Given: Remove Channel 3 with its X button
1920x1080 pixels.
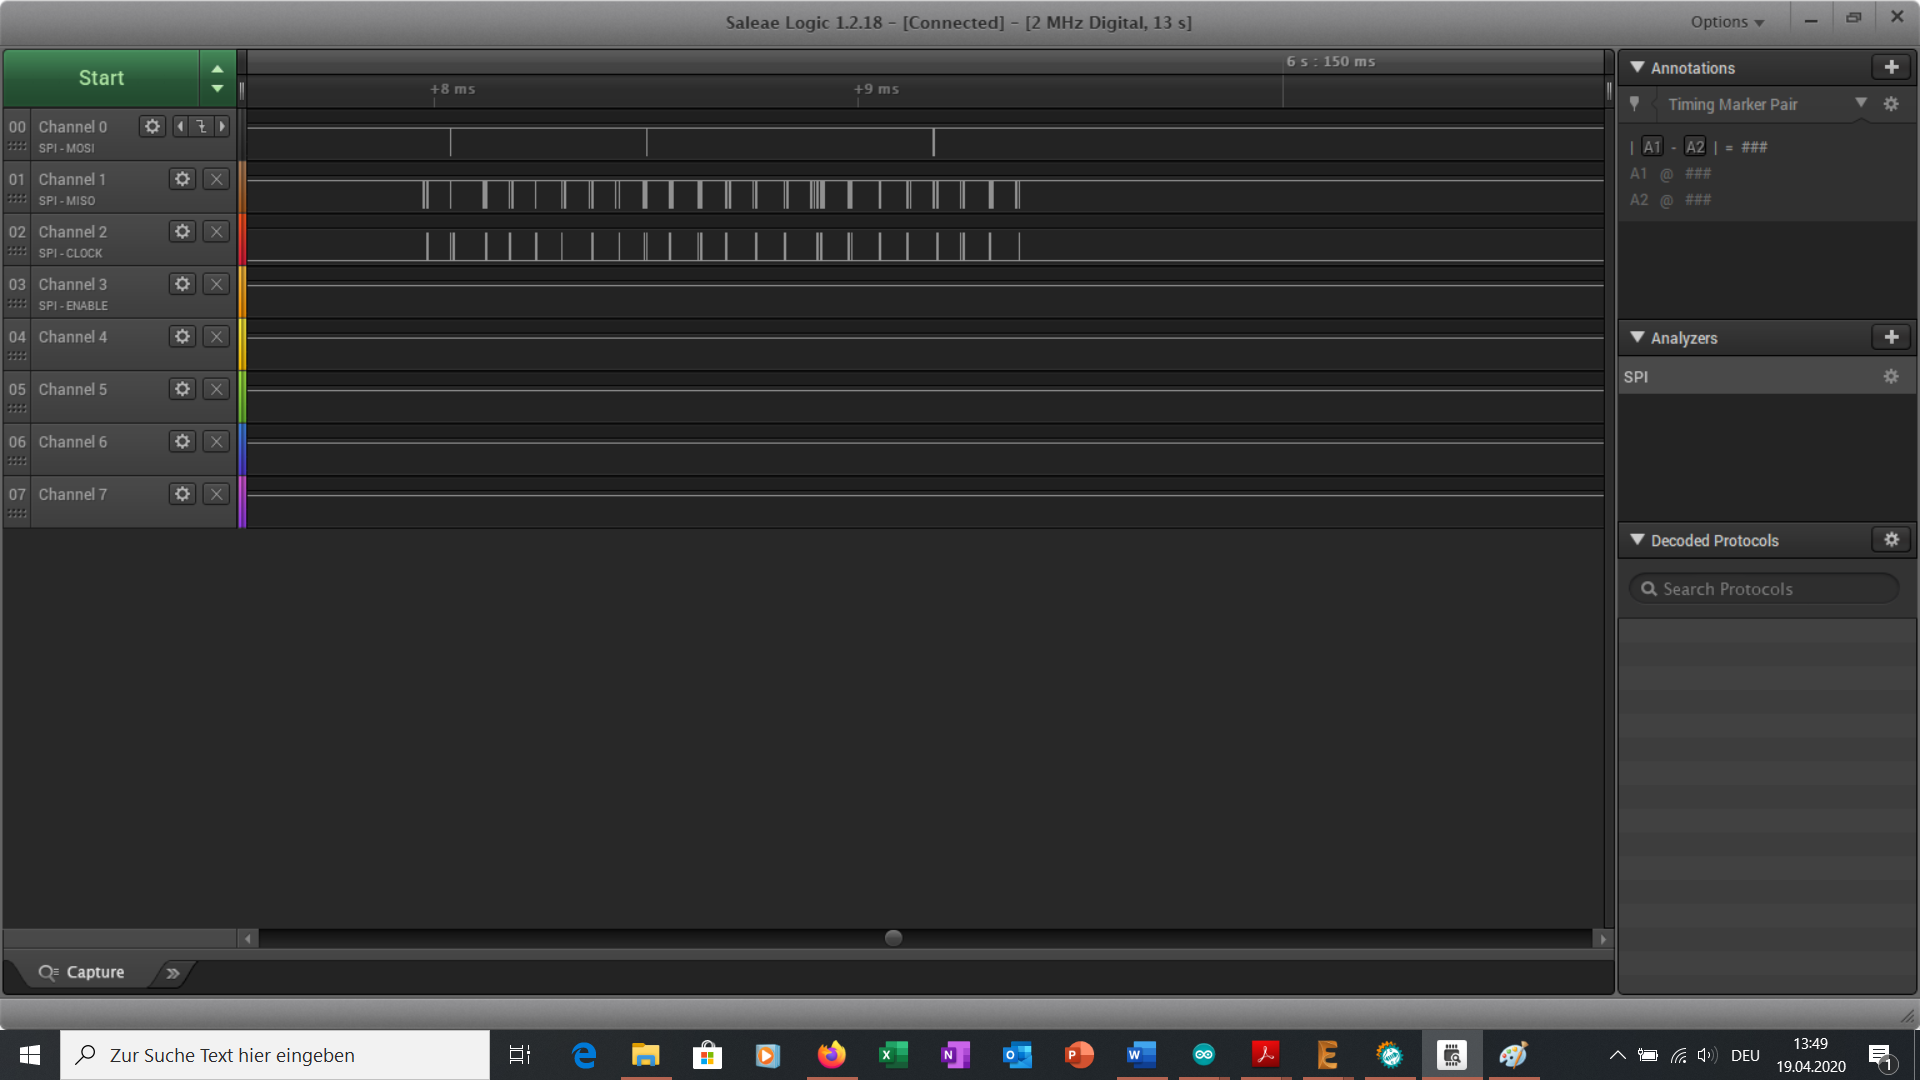Looking at the screenshot, I should point(216,284).
